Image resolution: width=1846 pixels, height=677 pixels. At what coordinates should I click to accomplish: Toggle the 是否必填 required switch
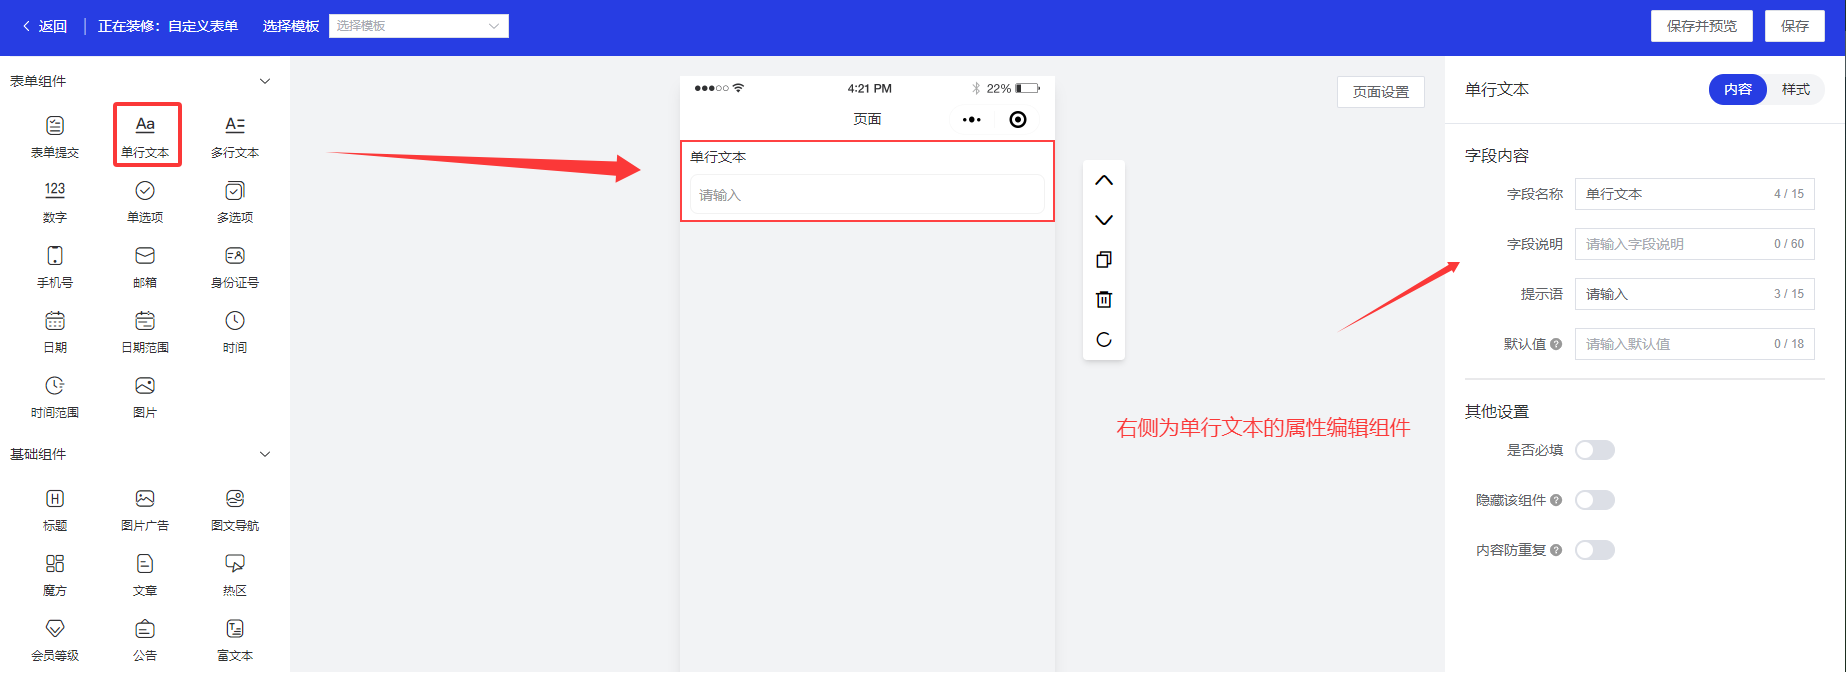[x=1594, y=450]
